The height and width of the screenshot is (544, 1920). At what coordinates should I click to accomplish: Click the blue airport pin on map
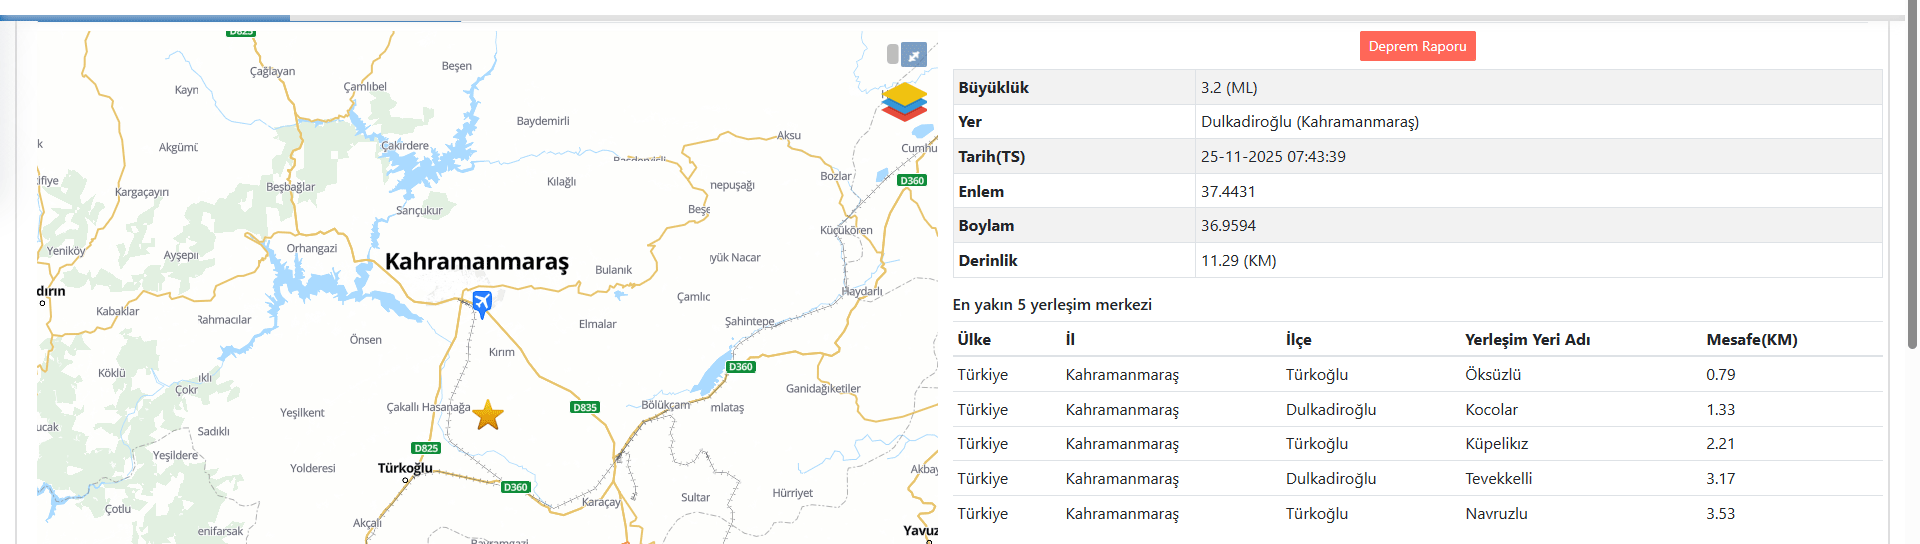tap(482, 303)
